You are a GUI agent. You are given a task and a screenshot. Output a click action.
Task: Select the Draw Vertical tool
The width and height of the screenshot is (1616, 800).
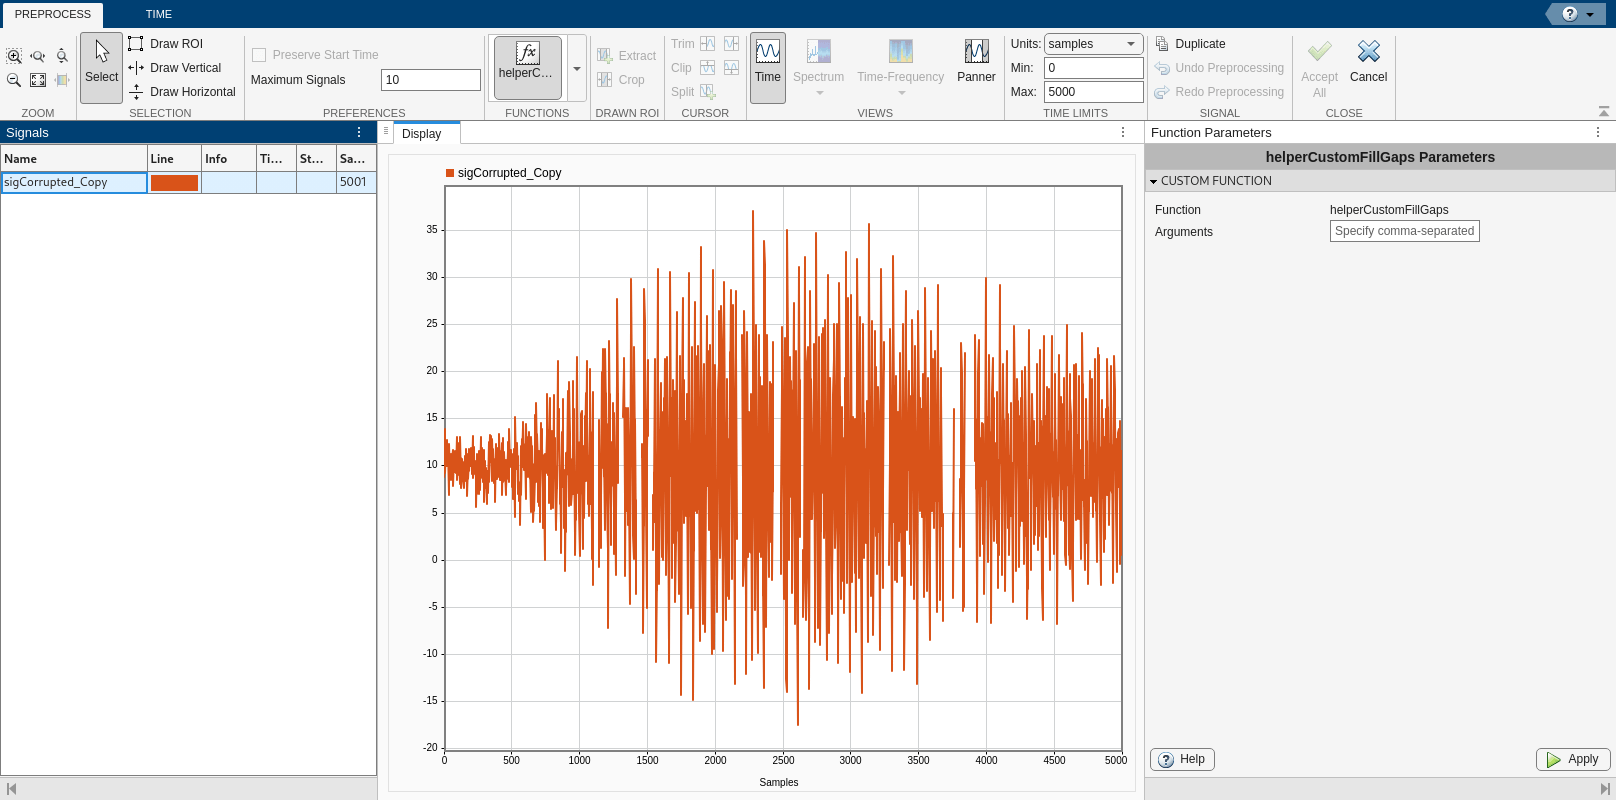pos(175,68)
